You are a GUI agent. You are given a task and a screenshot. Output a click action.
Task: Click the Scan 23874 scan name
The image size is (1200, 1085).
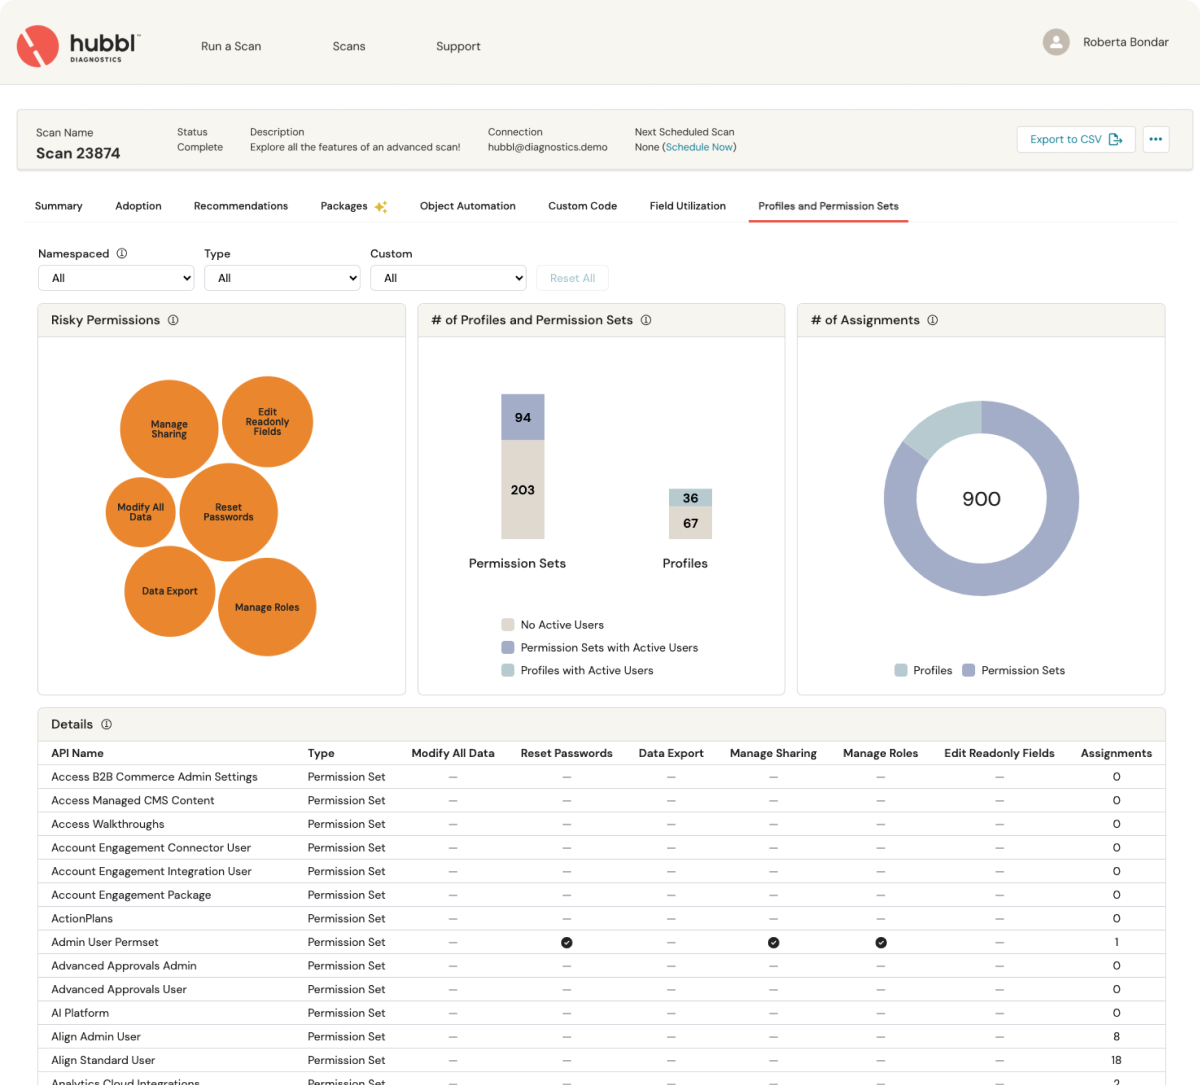78,153
